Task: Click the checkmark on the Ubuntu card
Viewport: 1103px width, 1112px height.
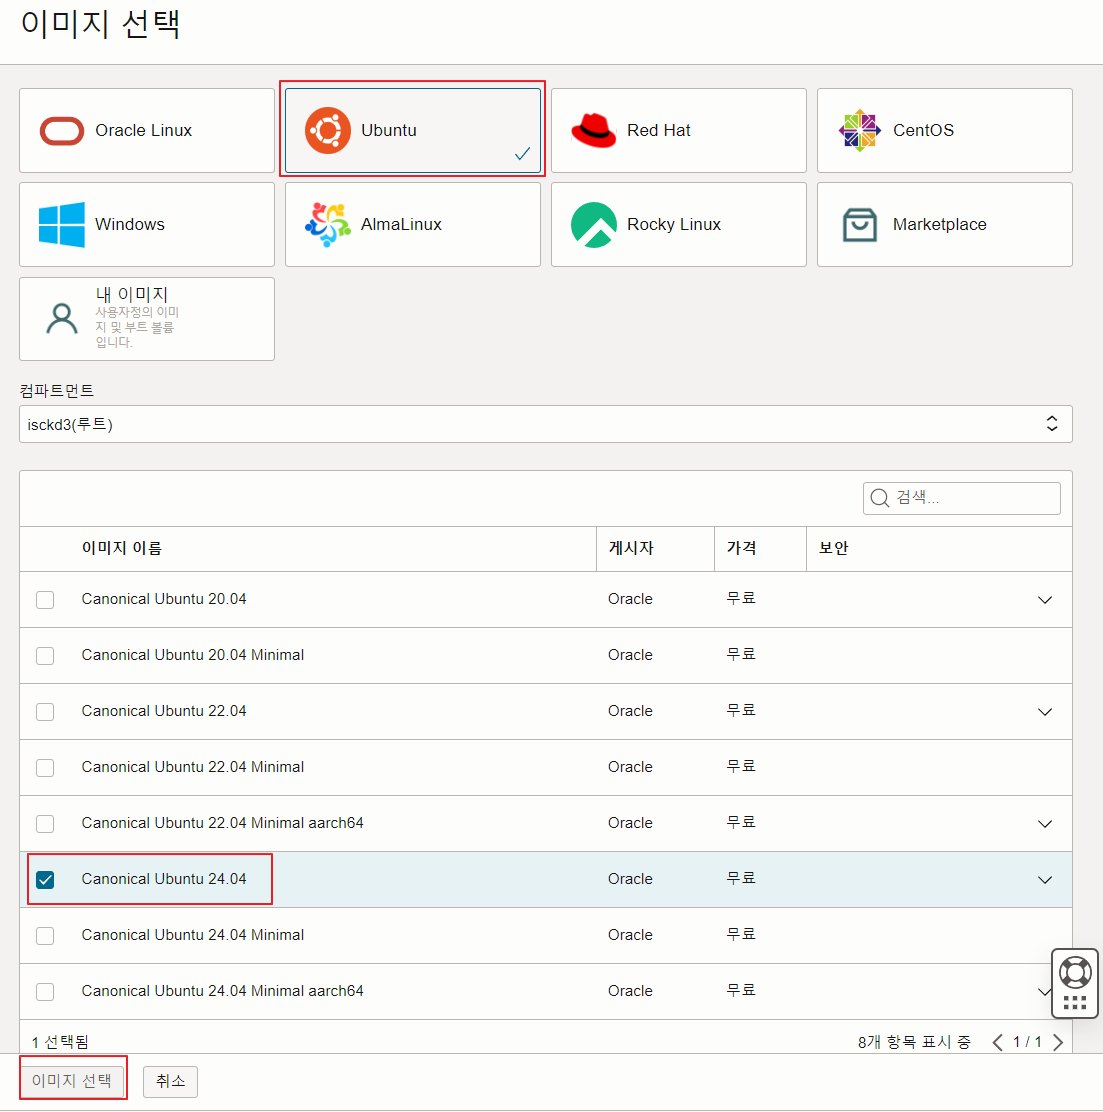Action: pos(523,153)
